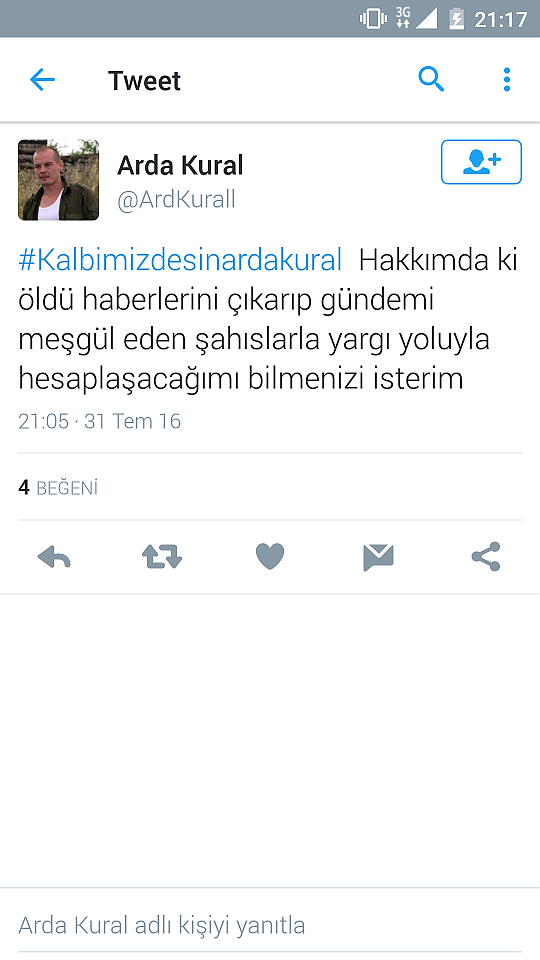The image size is (540, 960).
Task: Focus the 'Arda Kural adlı kişiyi yanıtla' reply field
Action: (x=270, y=924)
